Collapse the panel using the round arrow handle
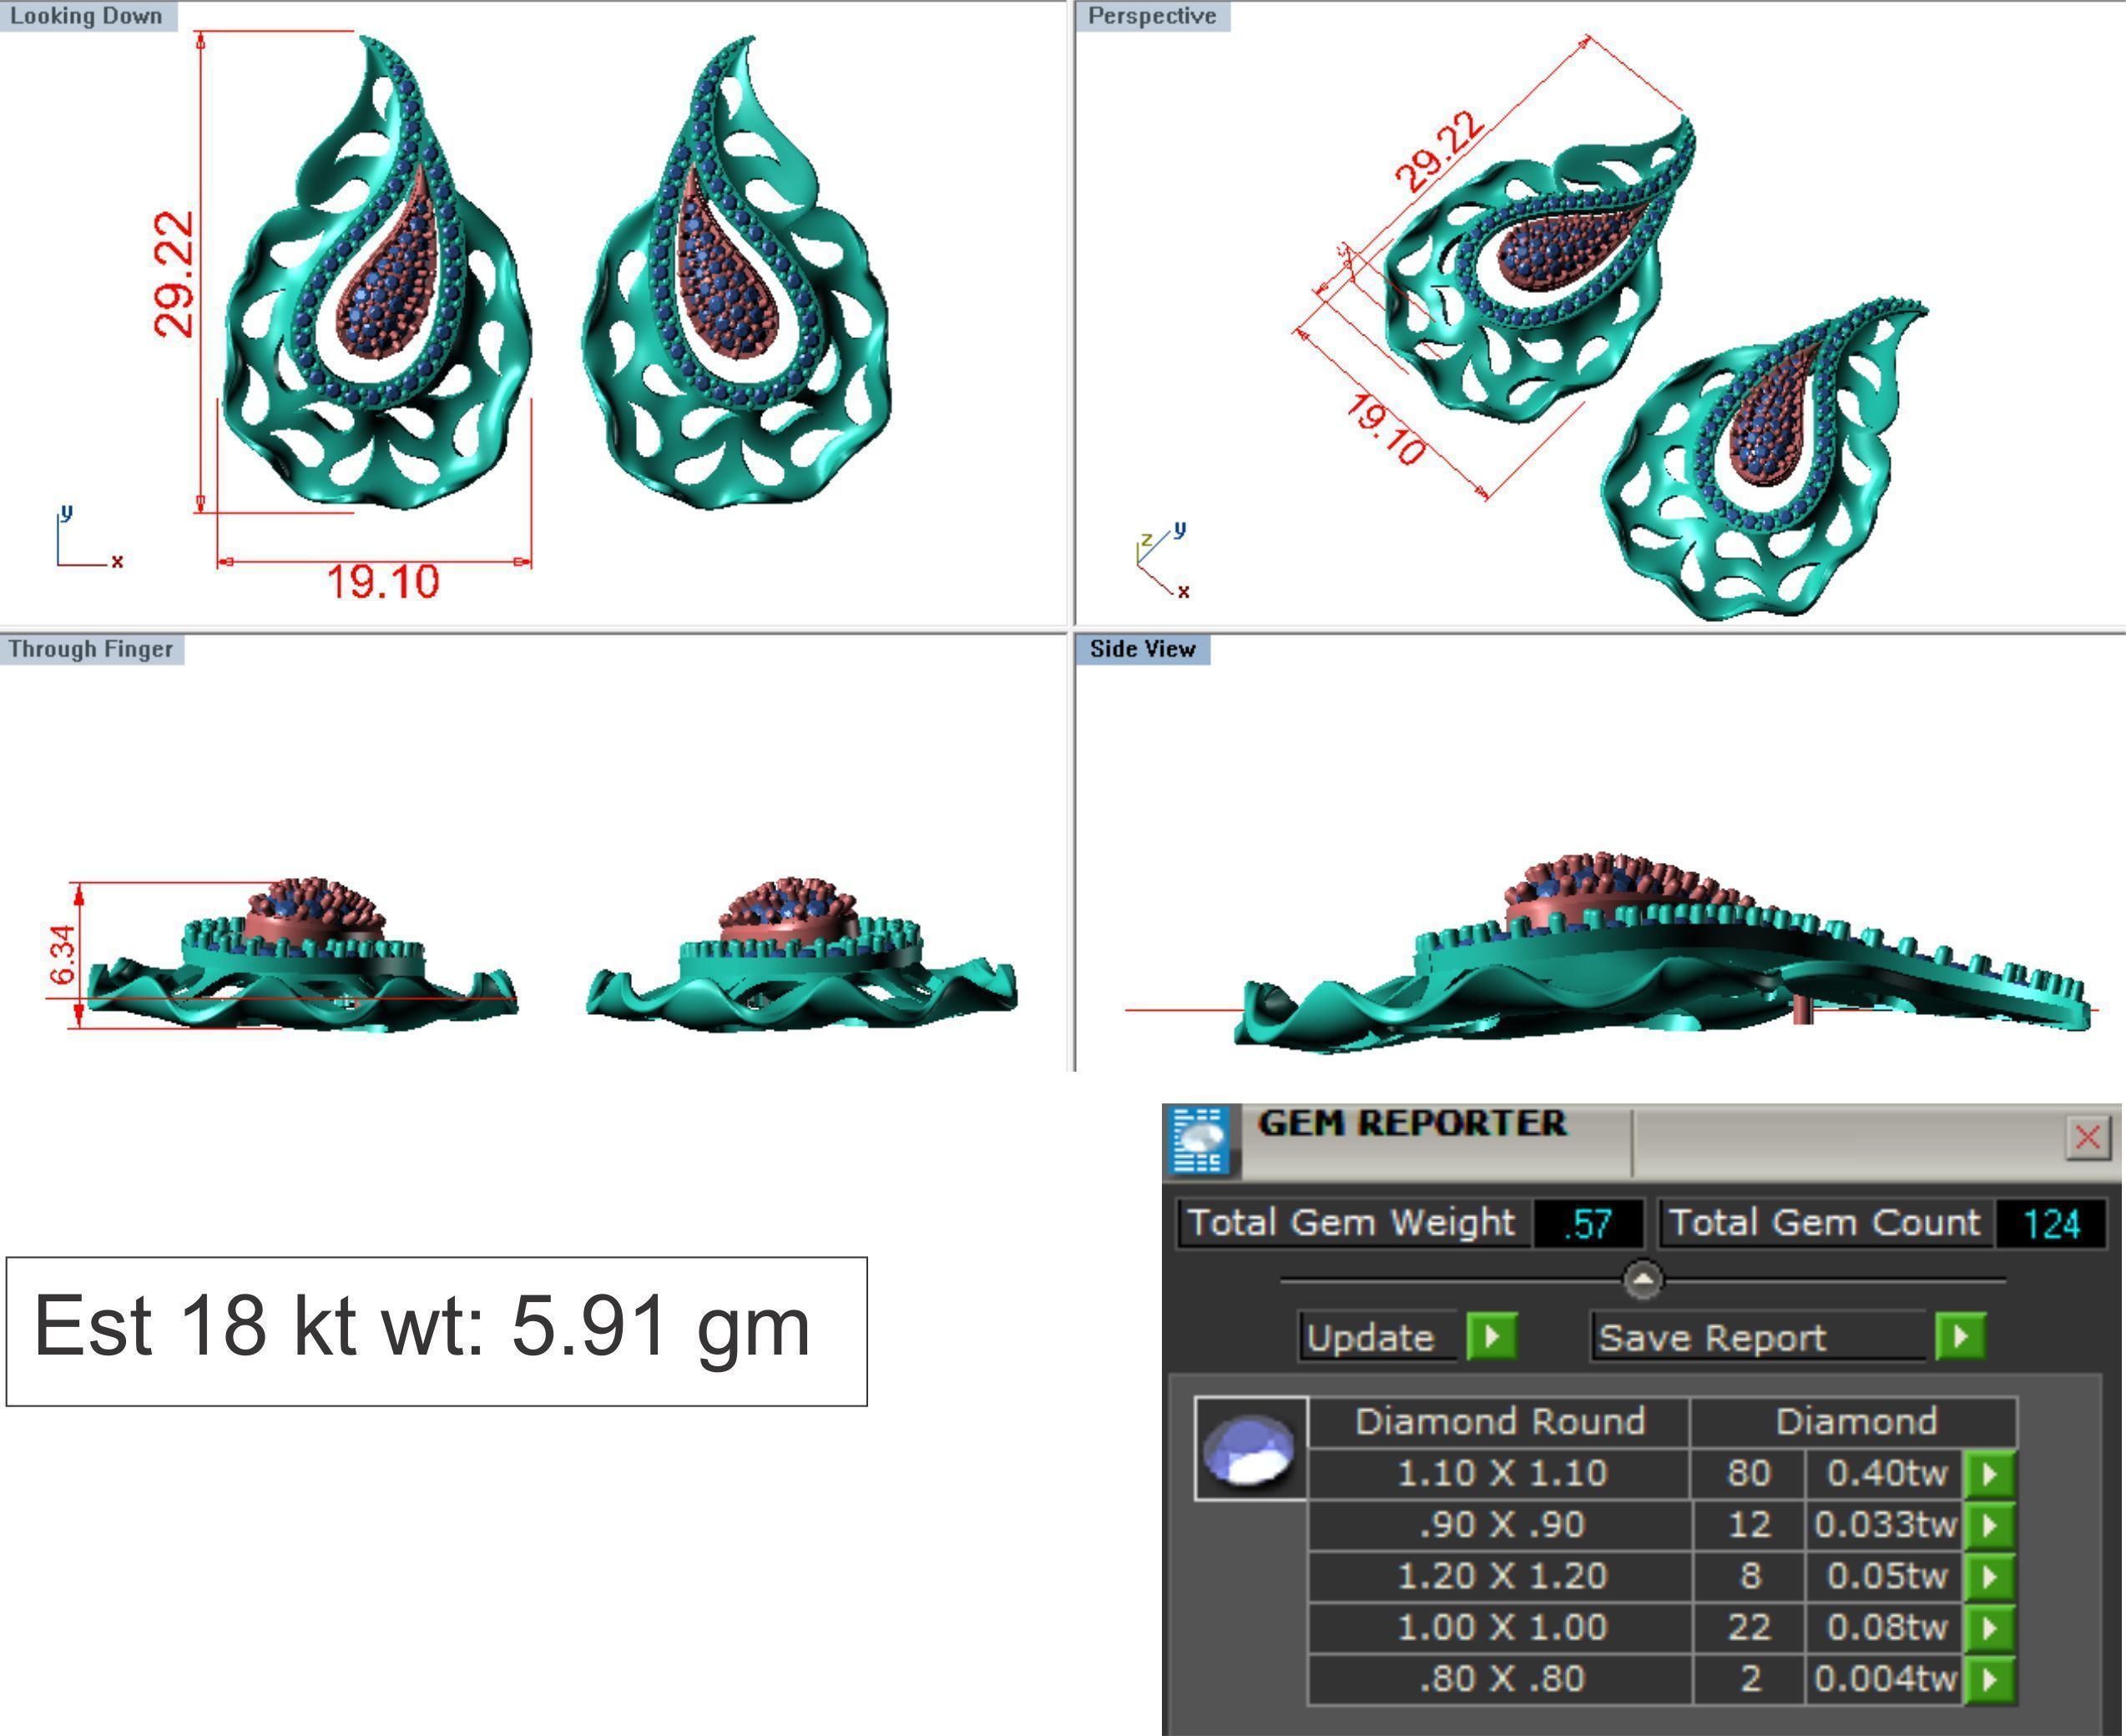Screen dimensions: 2126x1736 click(x=1643, y=1280)
